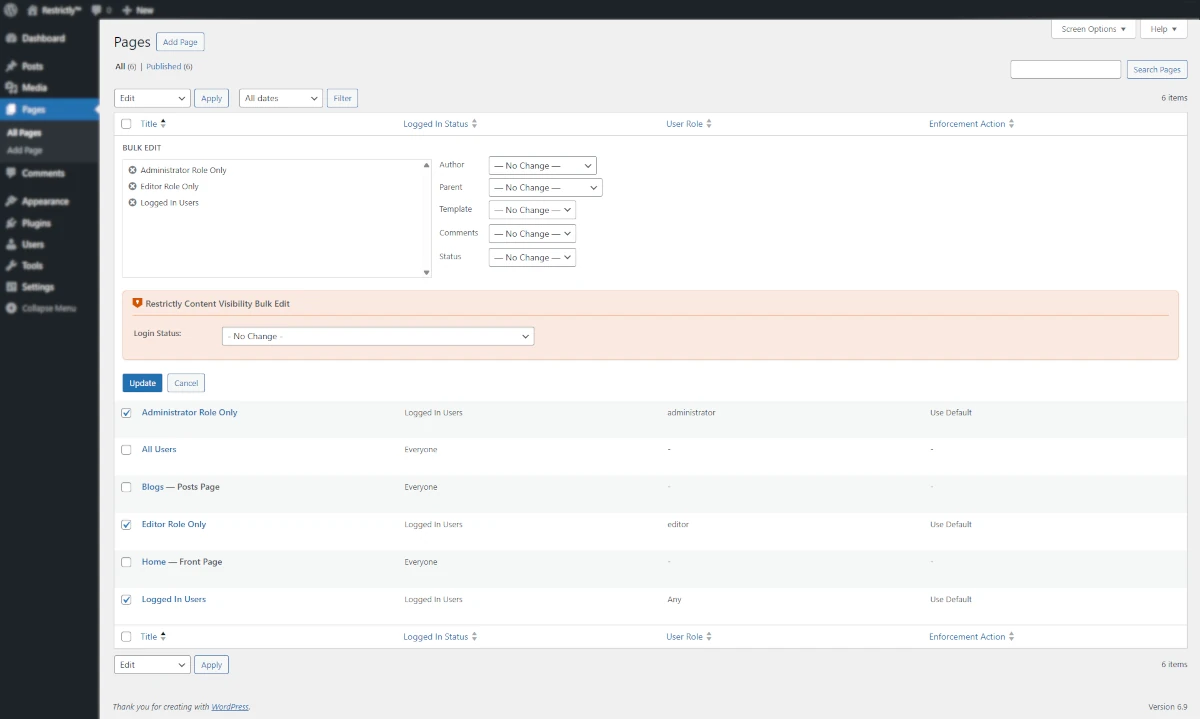Screen dimensions: 1200x719
Task: Open the Plugins menu in sidebar
Action: [x=36, y=223]
